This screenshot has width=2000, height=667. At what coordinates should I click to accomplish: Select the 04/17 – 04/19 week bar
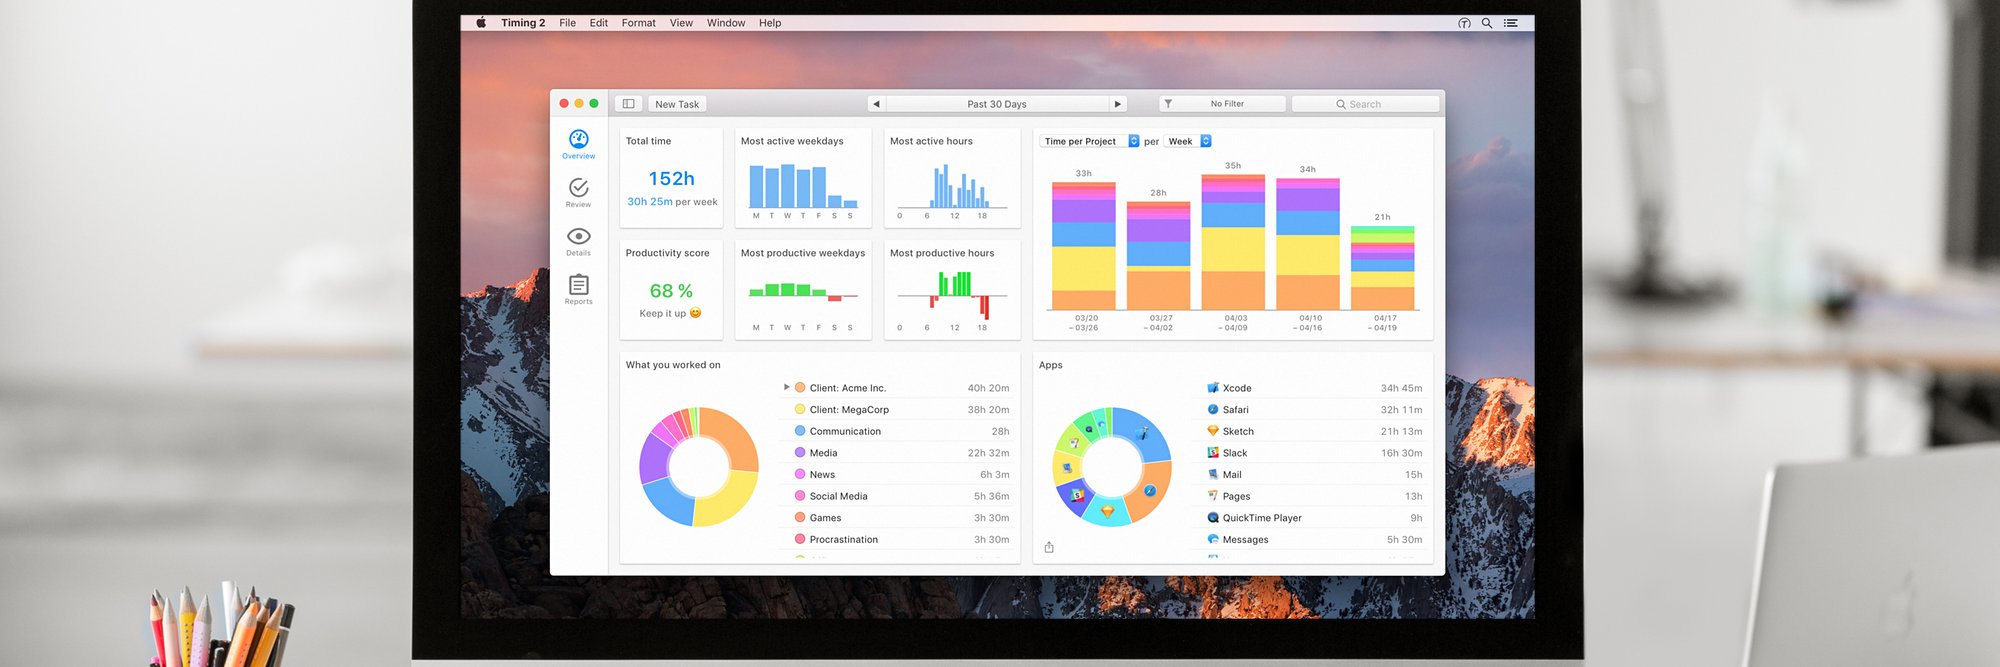click(x=1383, y=268)
